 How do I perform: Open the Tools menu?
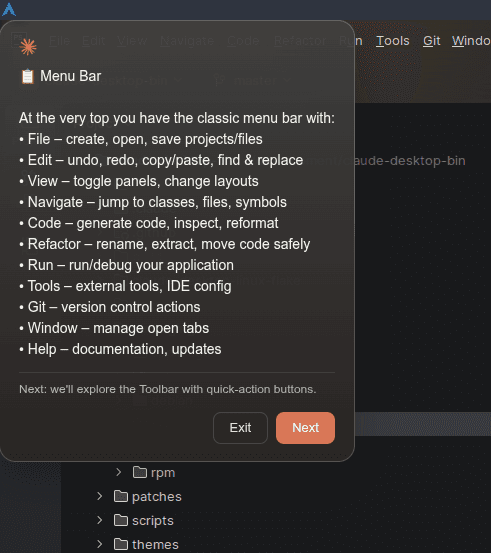393,41
